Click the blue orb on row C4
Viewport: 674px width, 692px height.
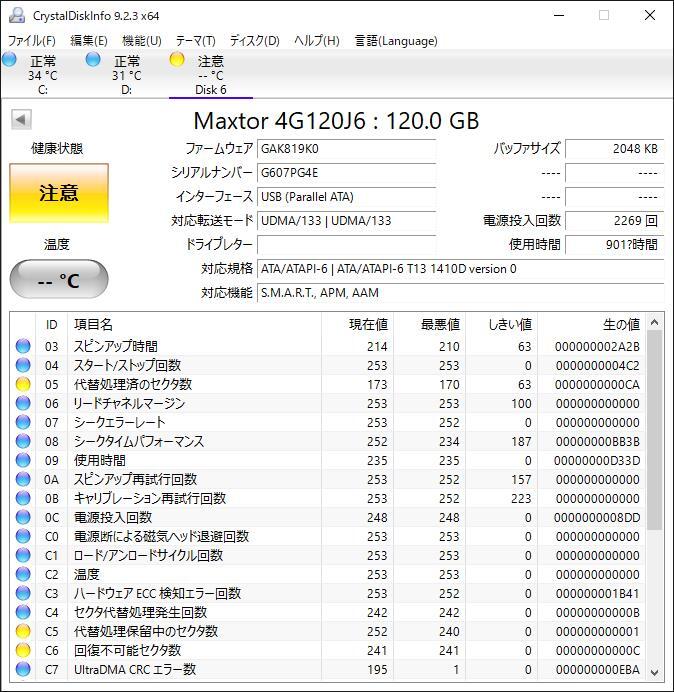point(23,612)
